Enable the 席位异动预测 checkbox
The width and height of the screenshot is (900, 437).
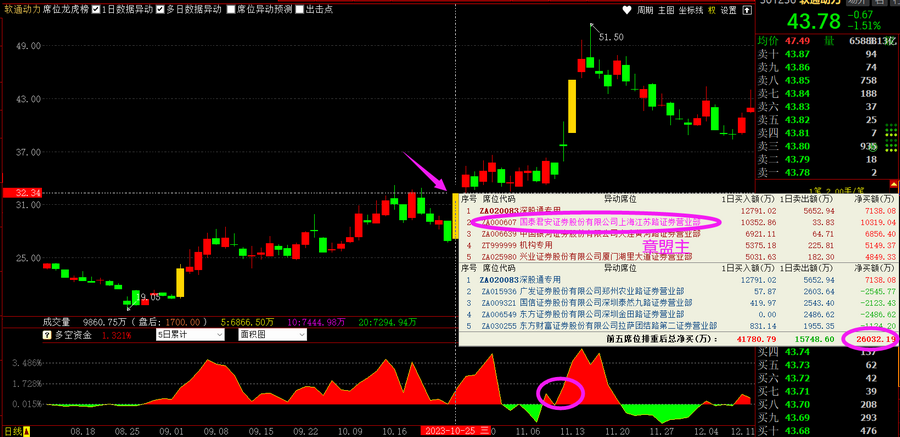230,9
